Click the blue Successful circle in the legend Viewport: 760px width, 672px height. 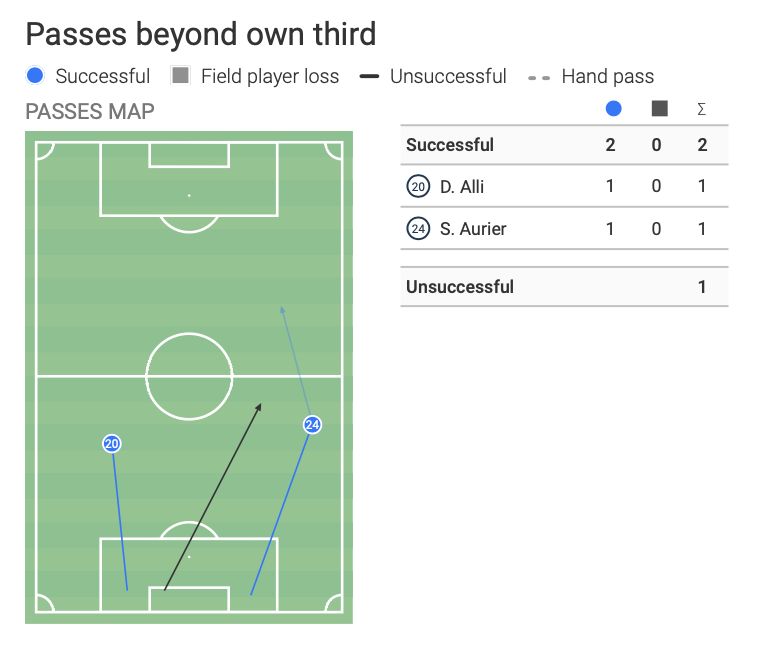coord(36,76)
